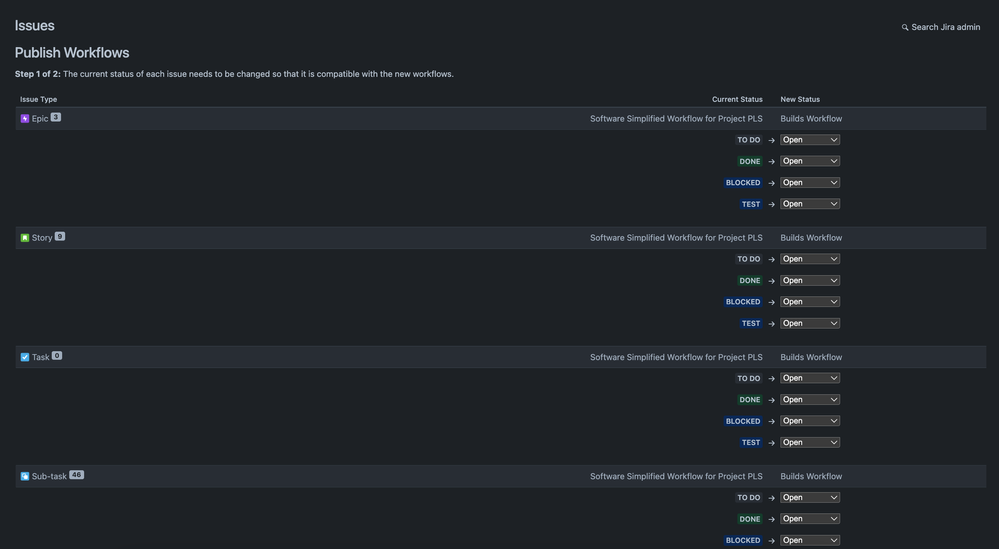Click the Sub-task DONE status lozenge

point(749,519)
